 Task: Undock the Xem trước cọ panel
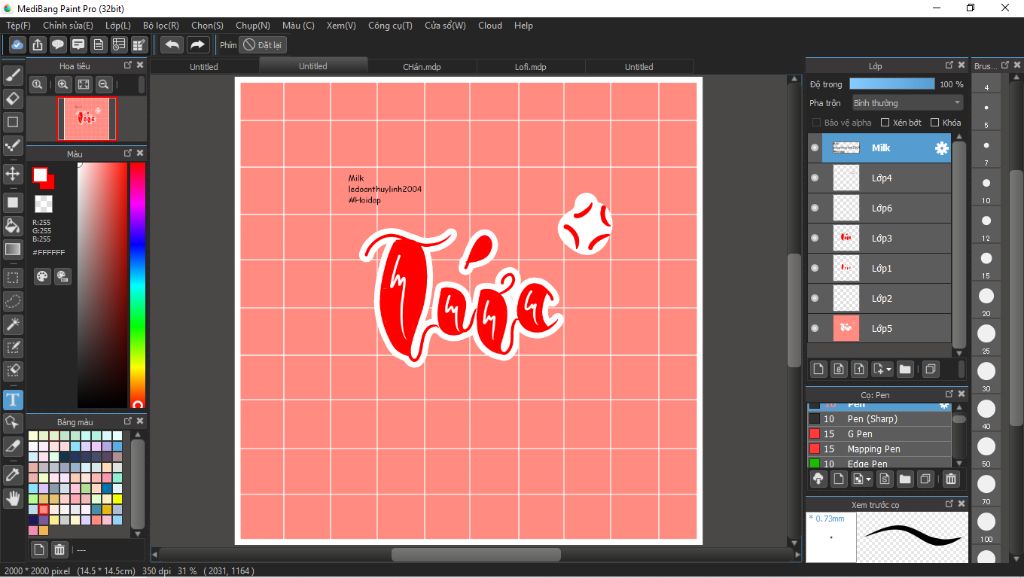949,504
